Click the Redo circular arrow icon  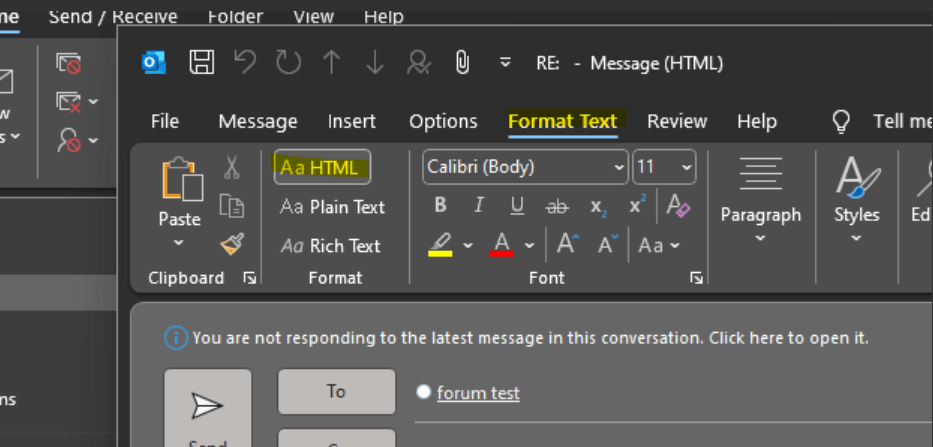pos(289,62)
